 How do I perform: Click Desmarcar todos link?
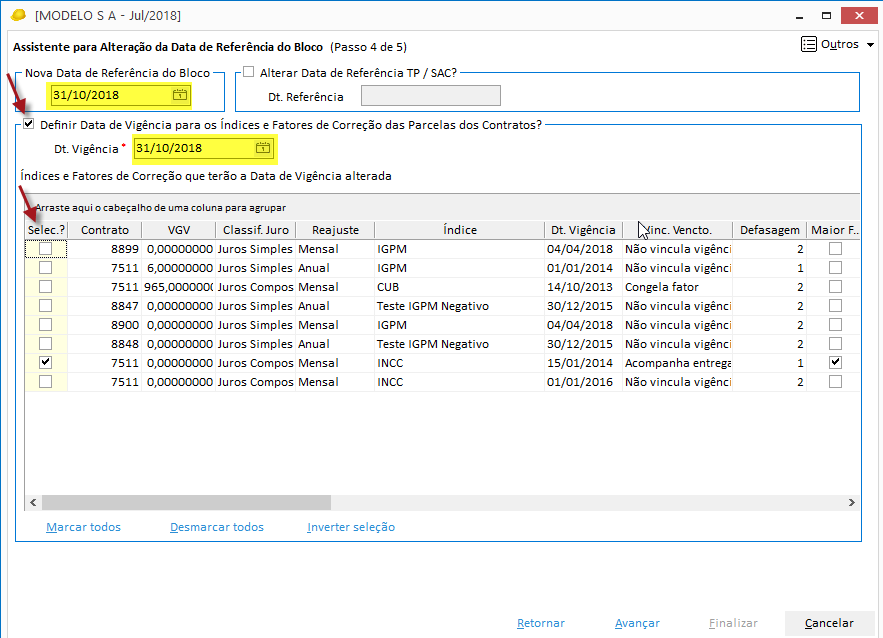pyautogui.click(x=216, y=527)
